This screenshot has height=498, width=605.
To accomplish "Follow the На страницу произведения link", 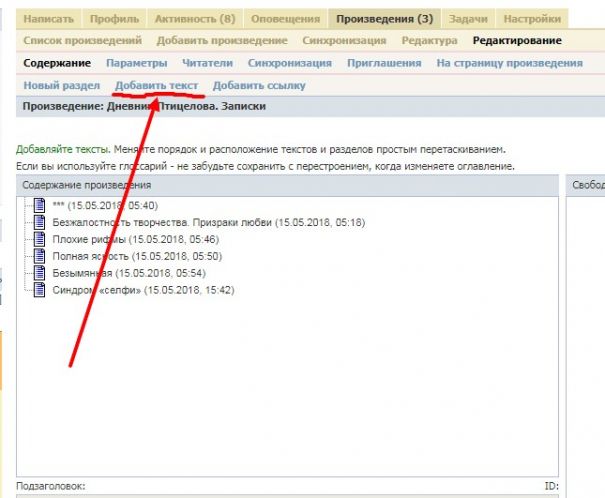I will point(509,63).
